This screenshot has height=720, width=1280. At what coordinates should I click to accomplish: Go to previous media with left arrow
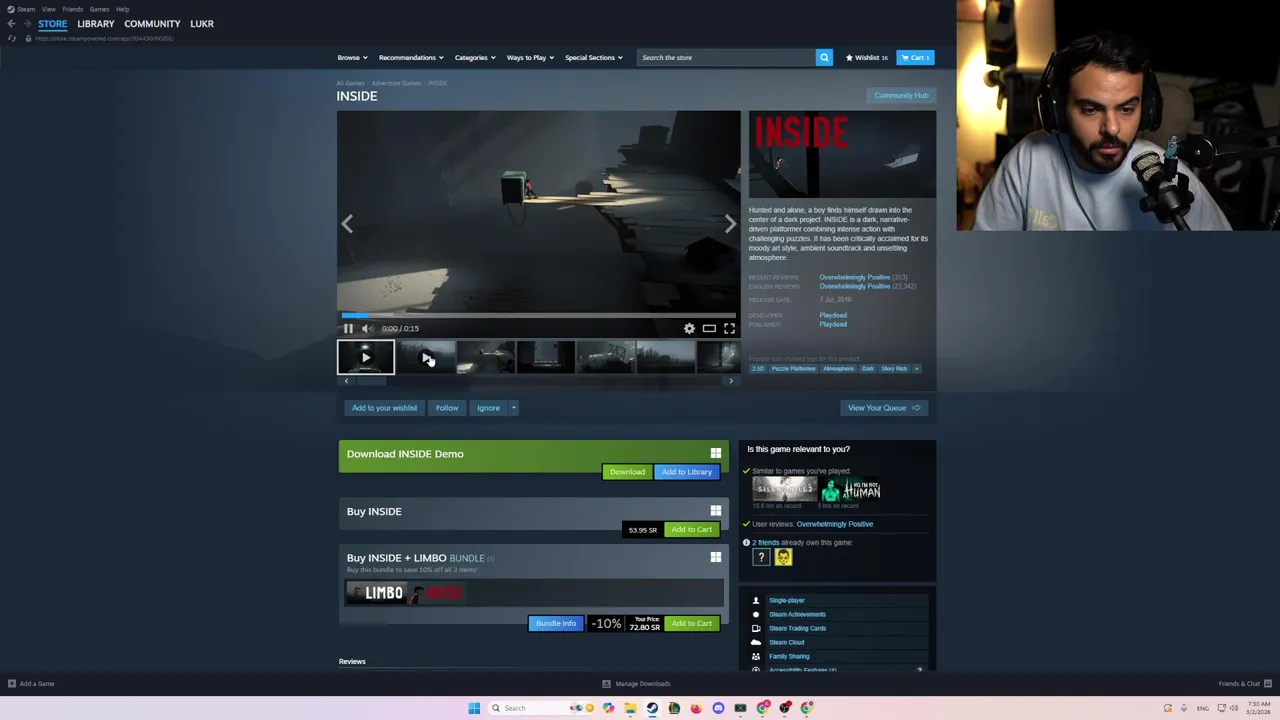coord(347,223)
